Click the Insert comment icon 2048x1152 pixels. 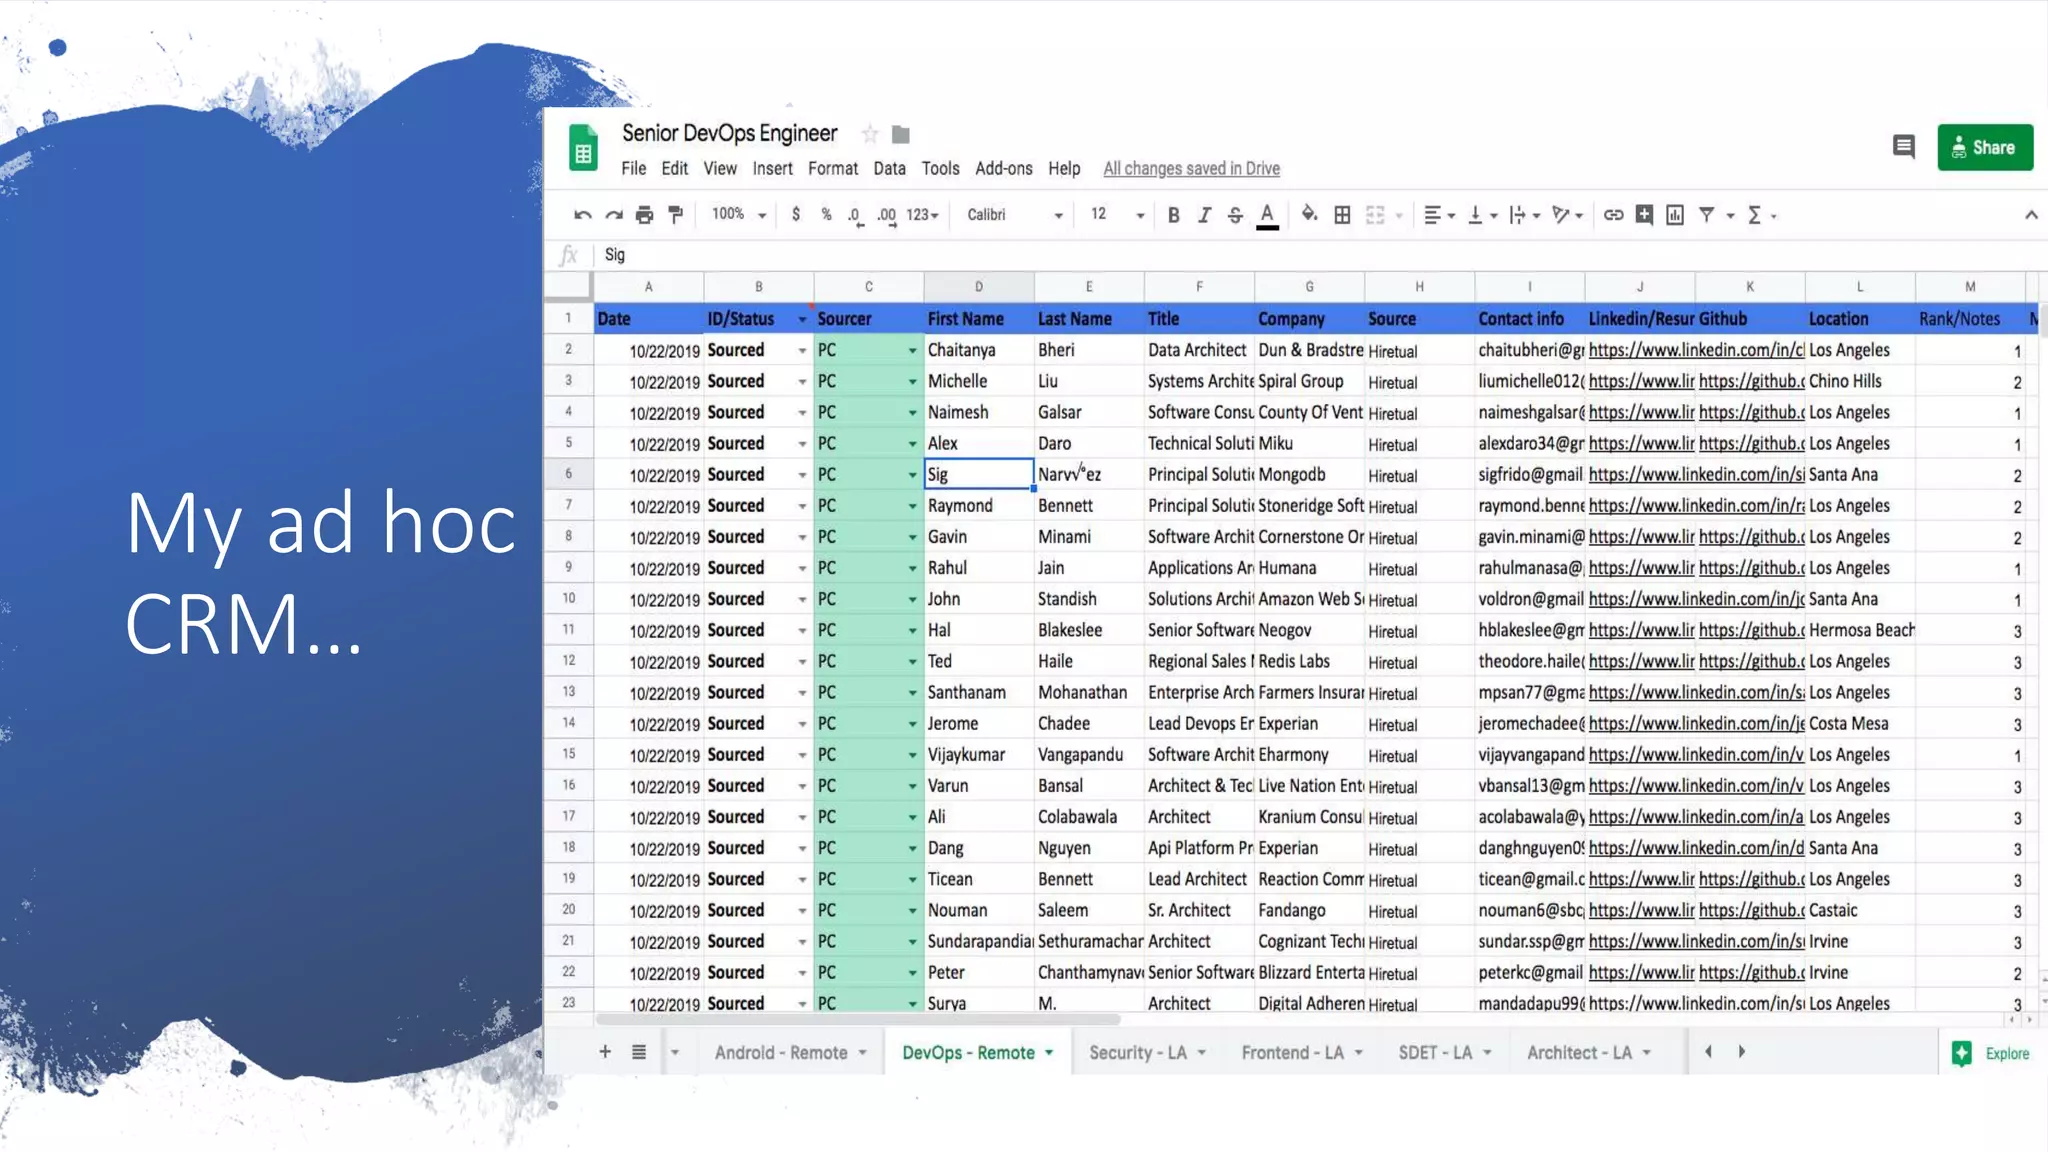click(x=1644, y=215)
